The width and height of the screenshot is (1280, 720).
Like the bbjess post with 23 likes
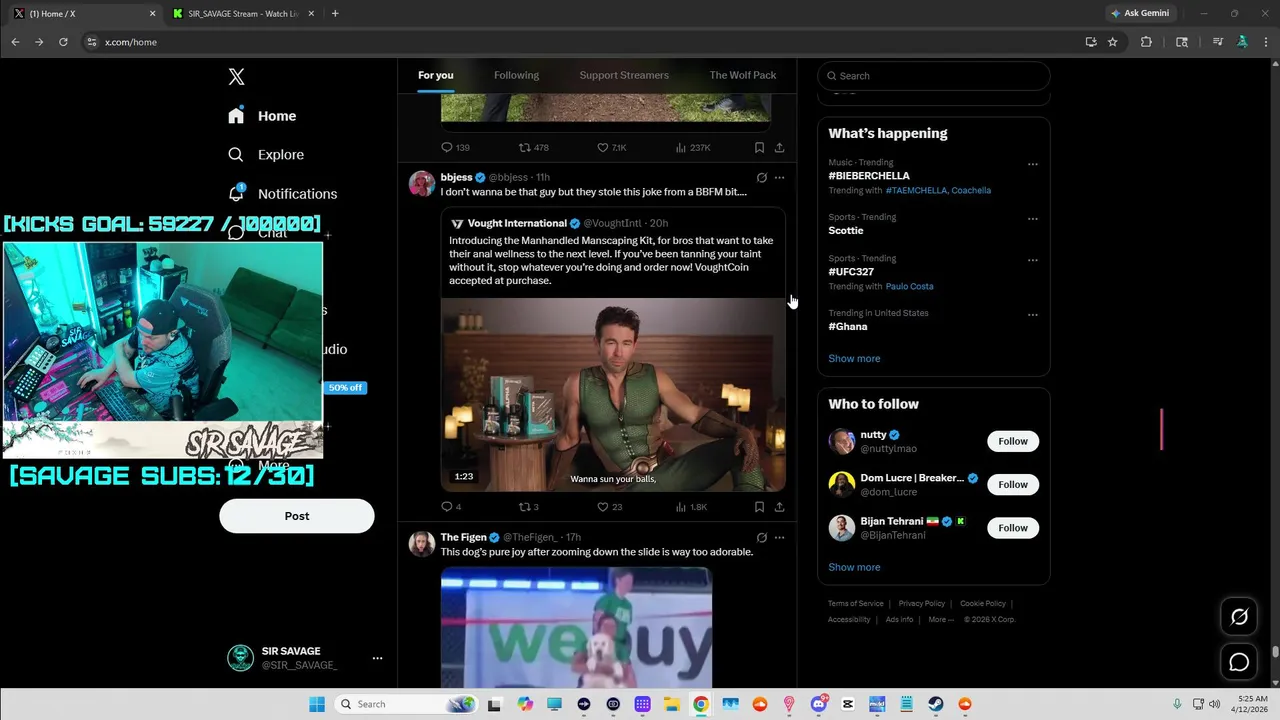tap(610, 507)
